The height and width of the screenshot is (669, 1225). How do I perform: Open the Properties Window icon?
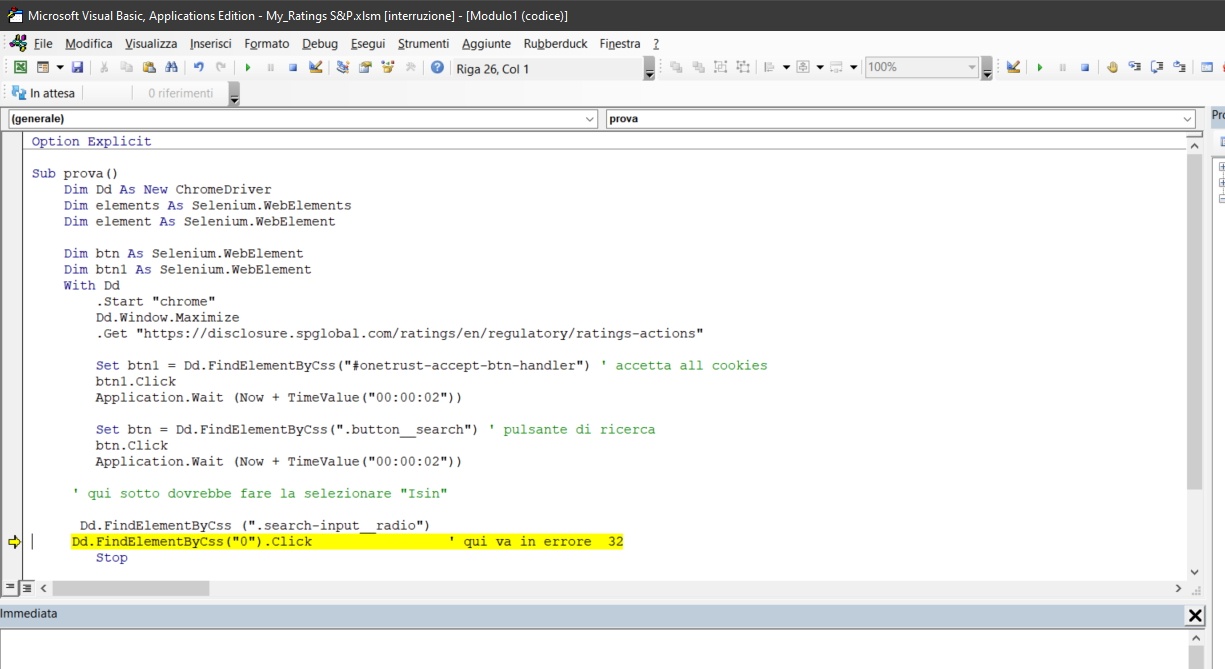[x=365, y=67]
